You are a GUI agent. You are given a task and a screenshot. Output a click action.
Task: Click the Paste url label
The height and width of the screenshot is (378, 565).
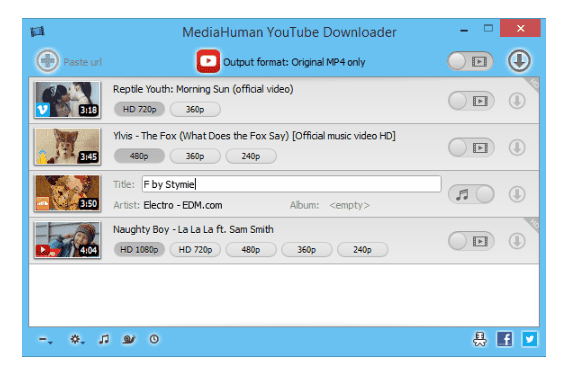[83, 62]
